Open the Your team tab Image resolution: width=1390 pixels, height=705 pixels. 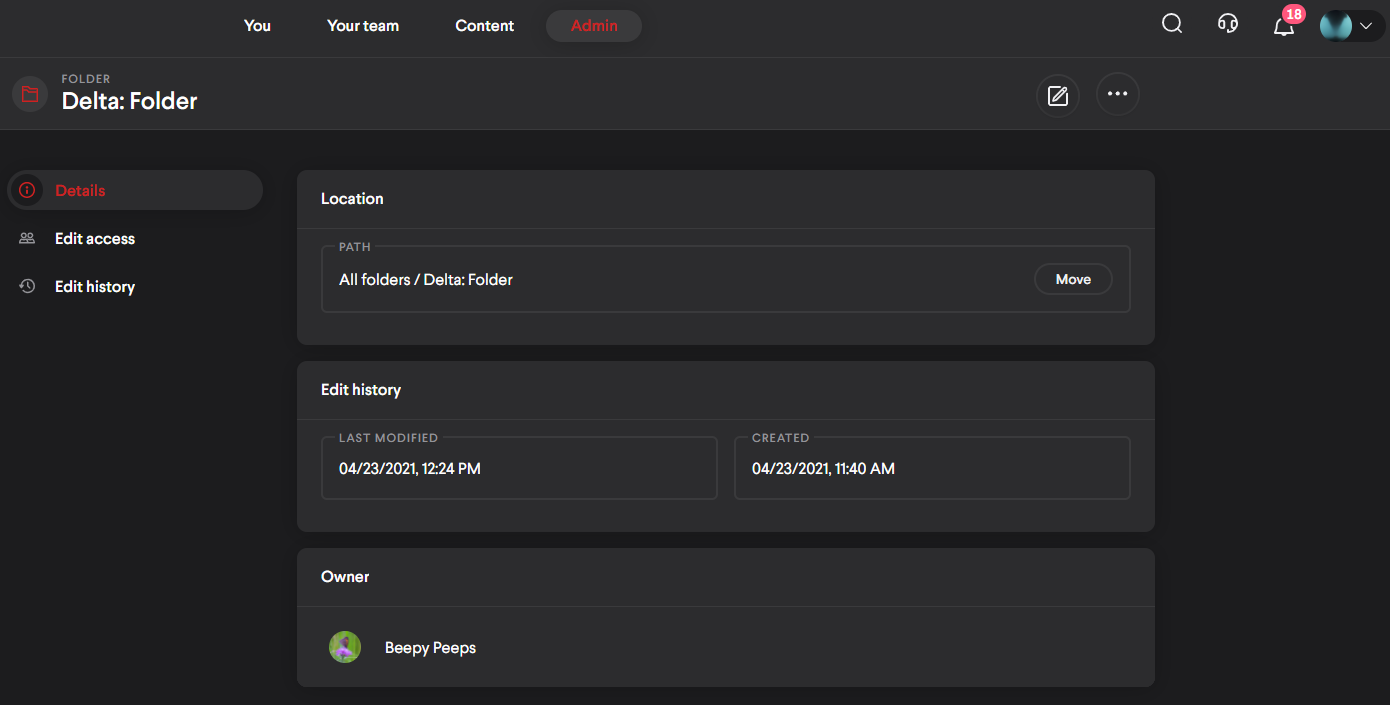click(x=363, y=26)
